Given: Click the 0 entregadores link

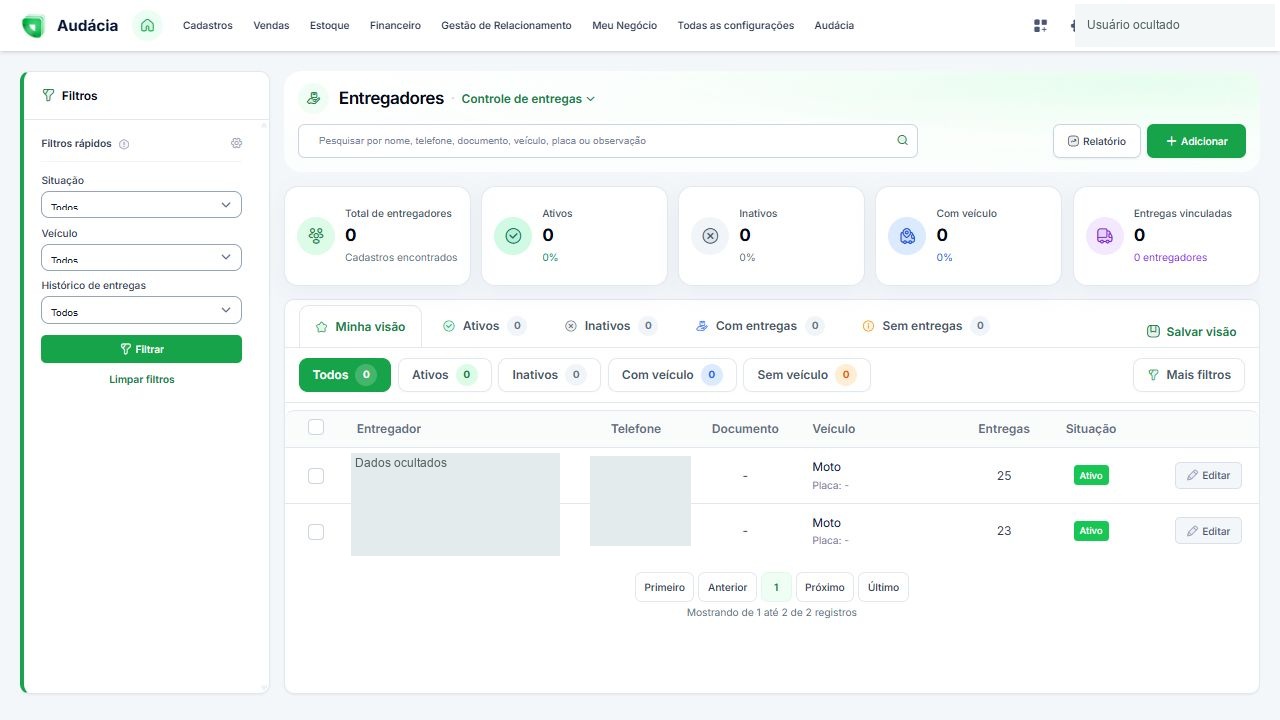Looking at the screenshot, I should (1170, 258).
